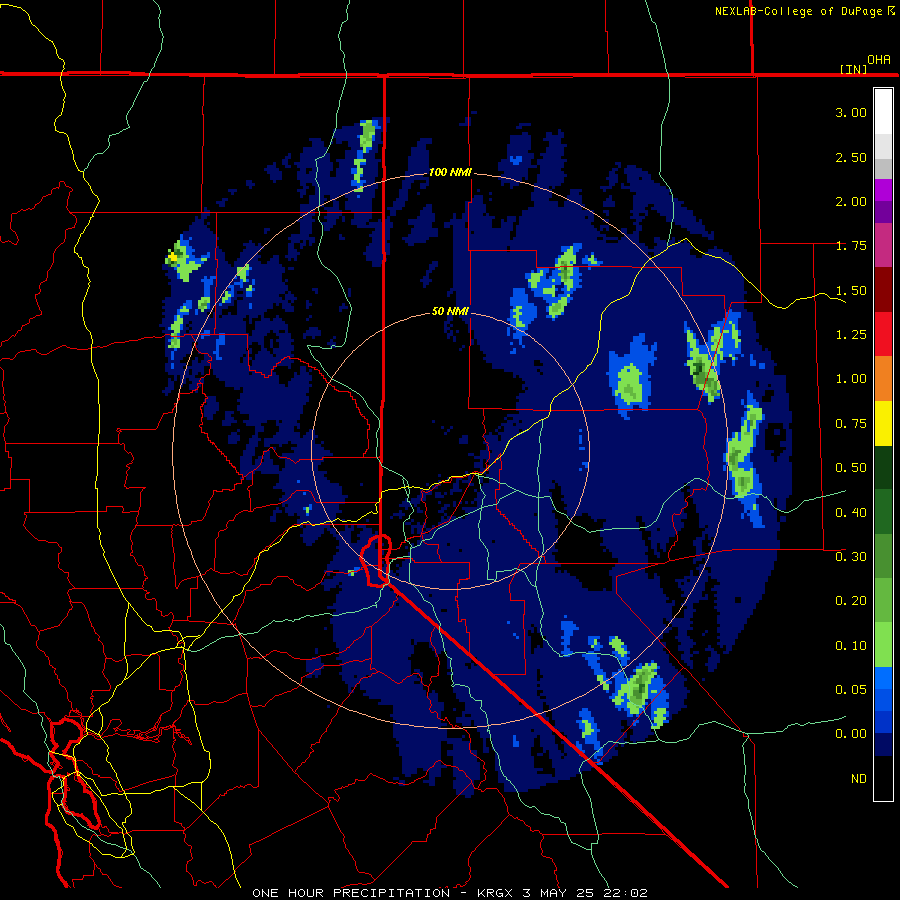Click the yellow 0.75 legend swatch

(x=883, y=423)
